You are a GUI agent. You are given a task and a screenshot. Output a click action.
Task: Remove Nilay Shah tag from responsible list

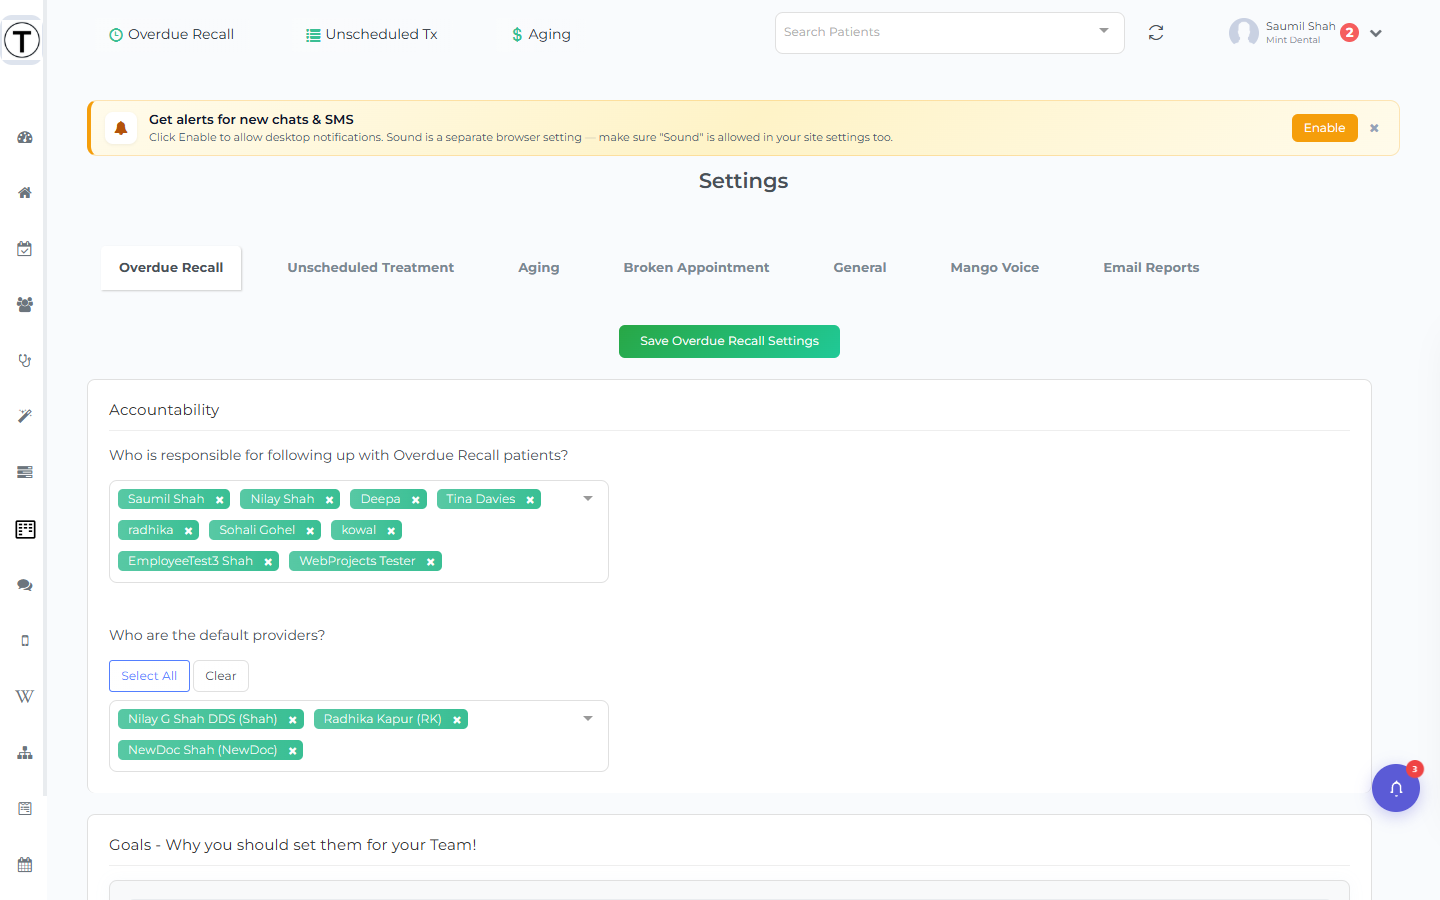329,500
